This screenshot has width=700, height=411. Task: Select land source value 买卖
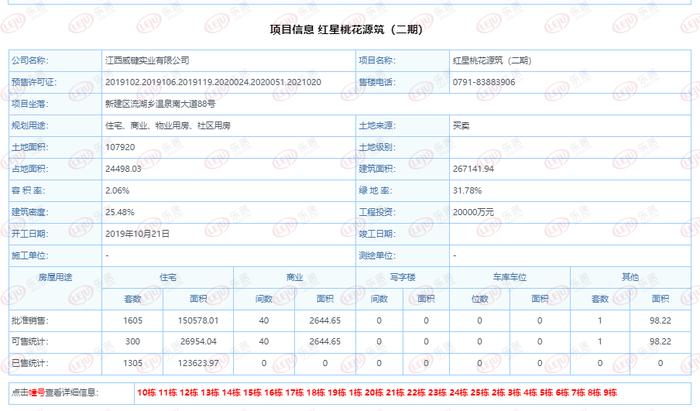tap(461, 125)
